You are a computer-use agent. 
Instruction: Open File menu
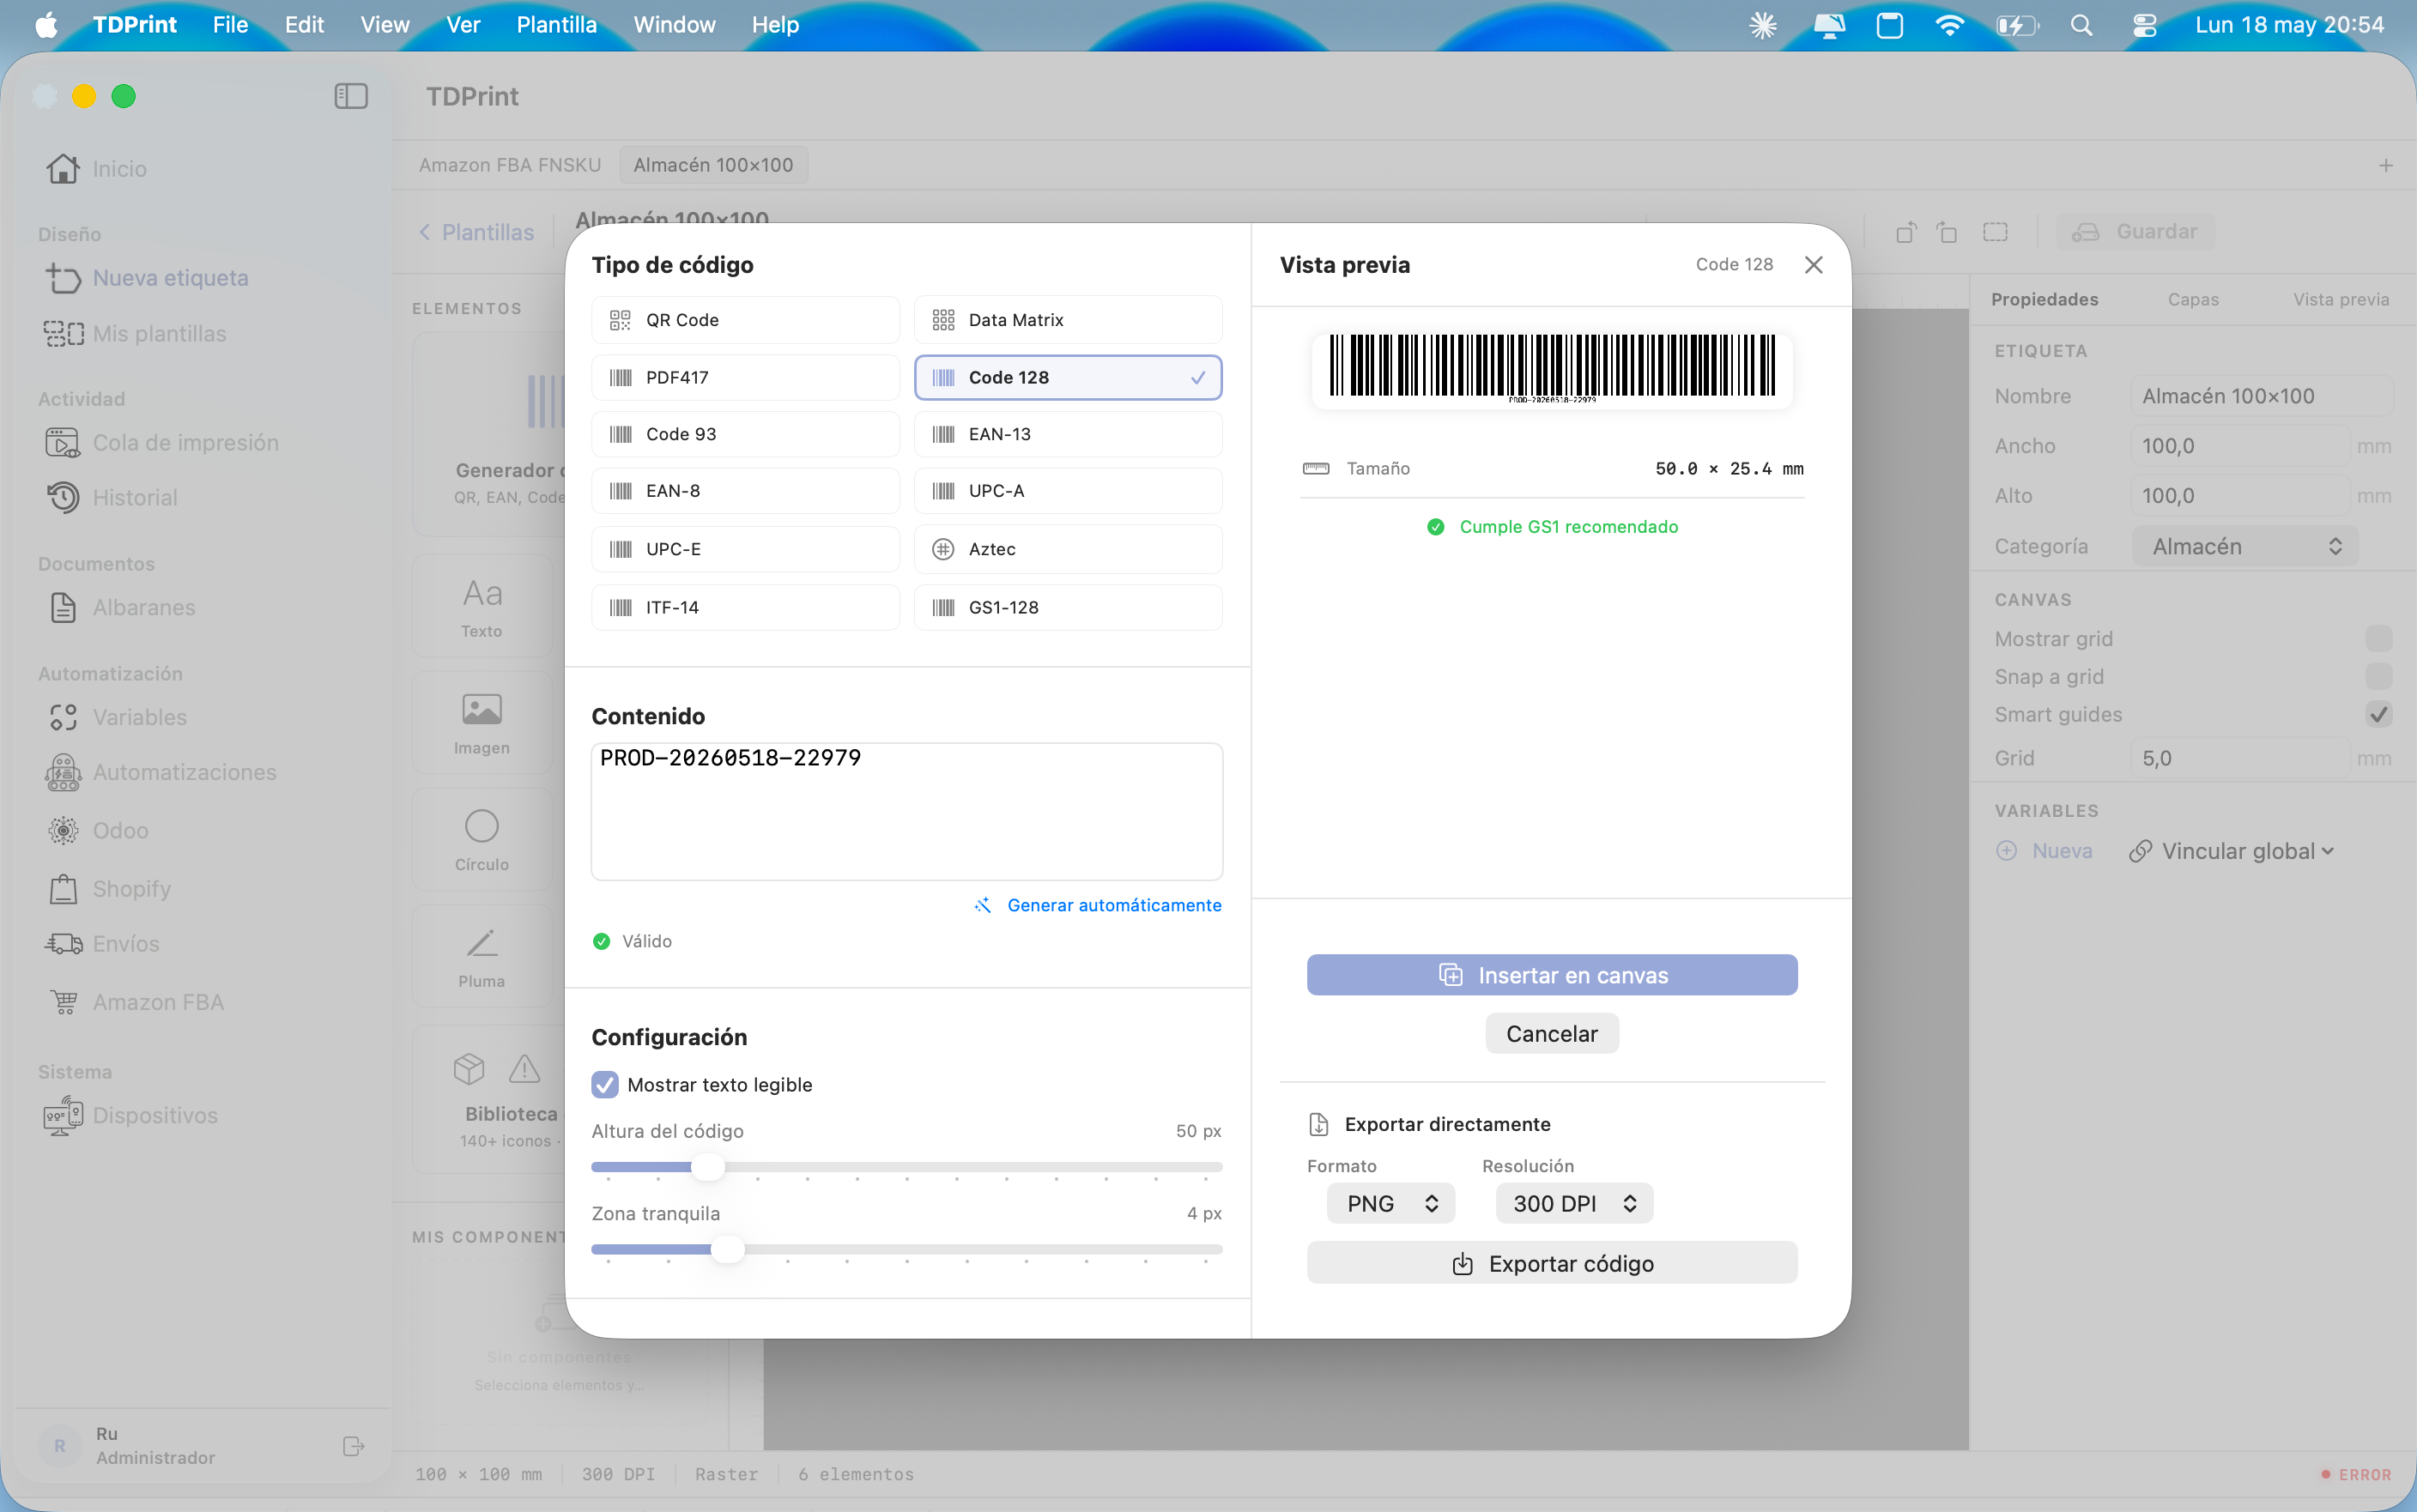pyautogui.click(x=230, y=25)
